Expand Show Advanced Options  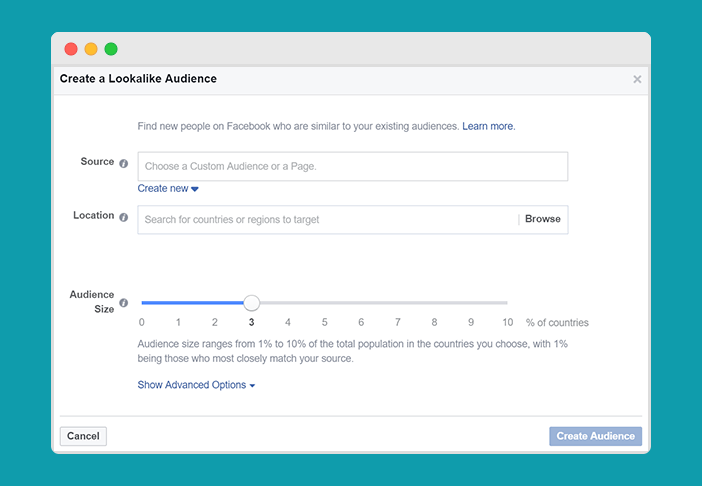tap(196, 385)
